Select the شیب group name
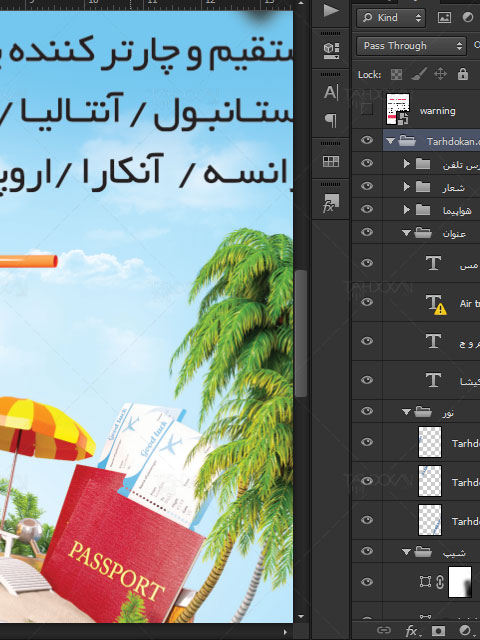 tap(454, 553)
